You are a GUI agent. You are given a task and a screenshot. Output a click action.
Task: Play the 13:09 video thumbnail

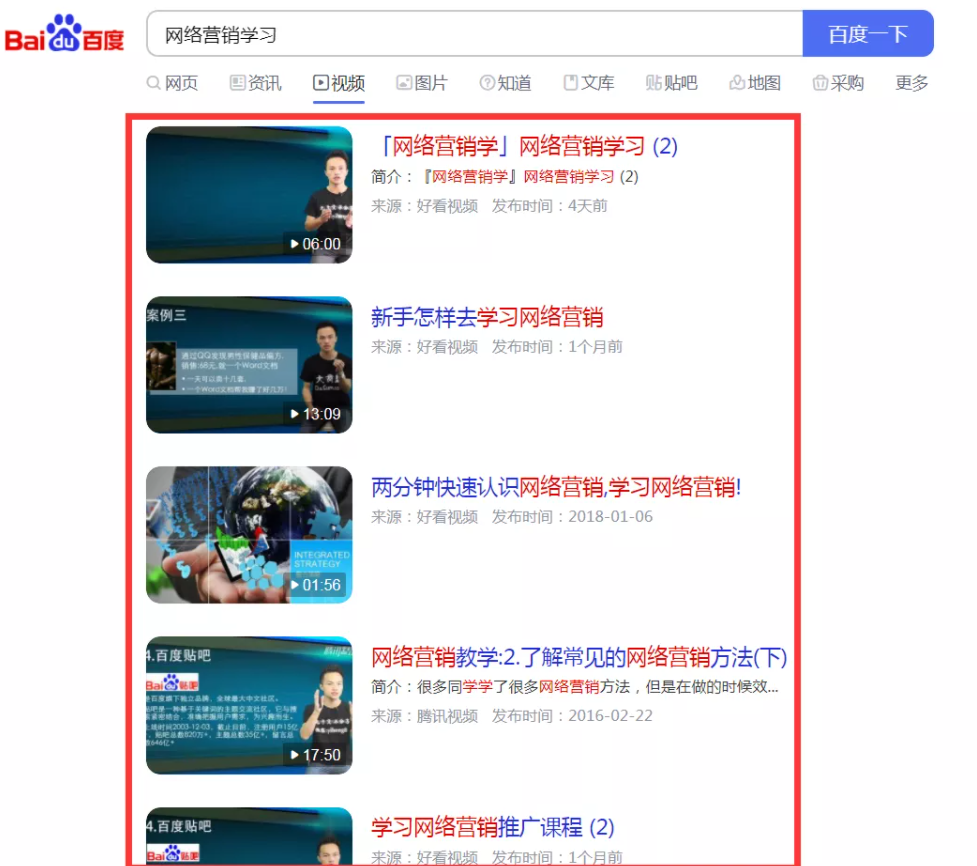(x=249, y=365)
